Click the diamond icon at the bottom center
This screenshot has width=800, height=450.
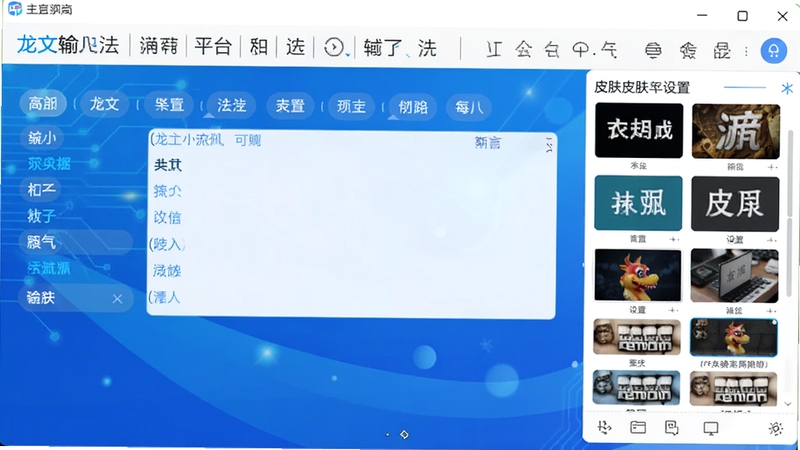pyautogui.click(x=405, y=435)
